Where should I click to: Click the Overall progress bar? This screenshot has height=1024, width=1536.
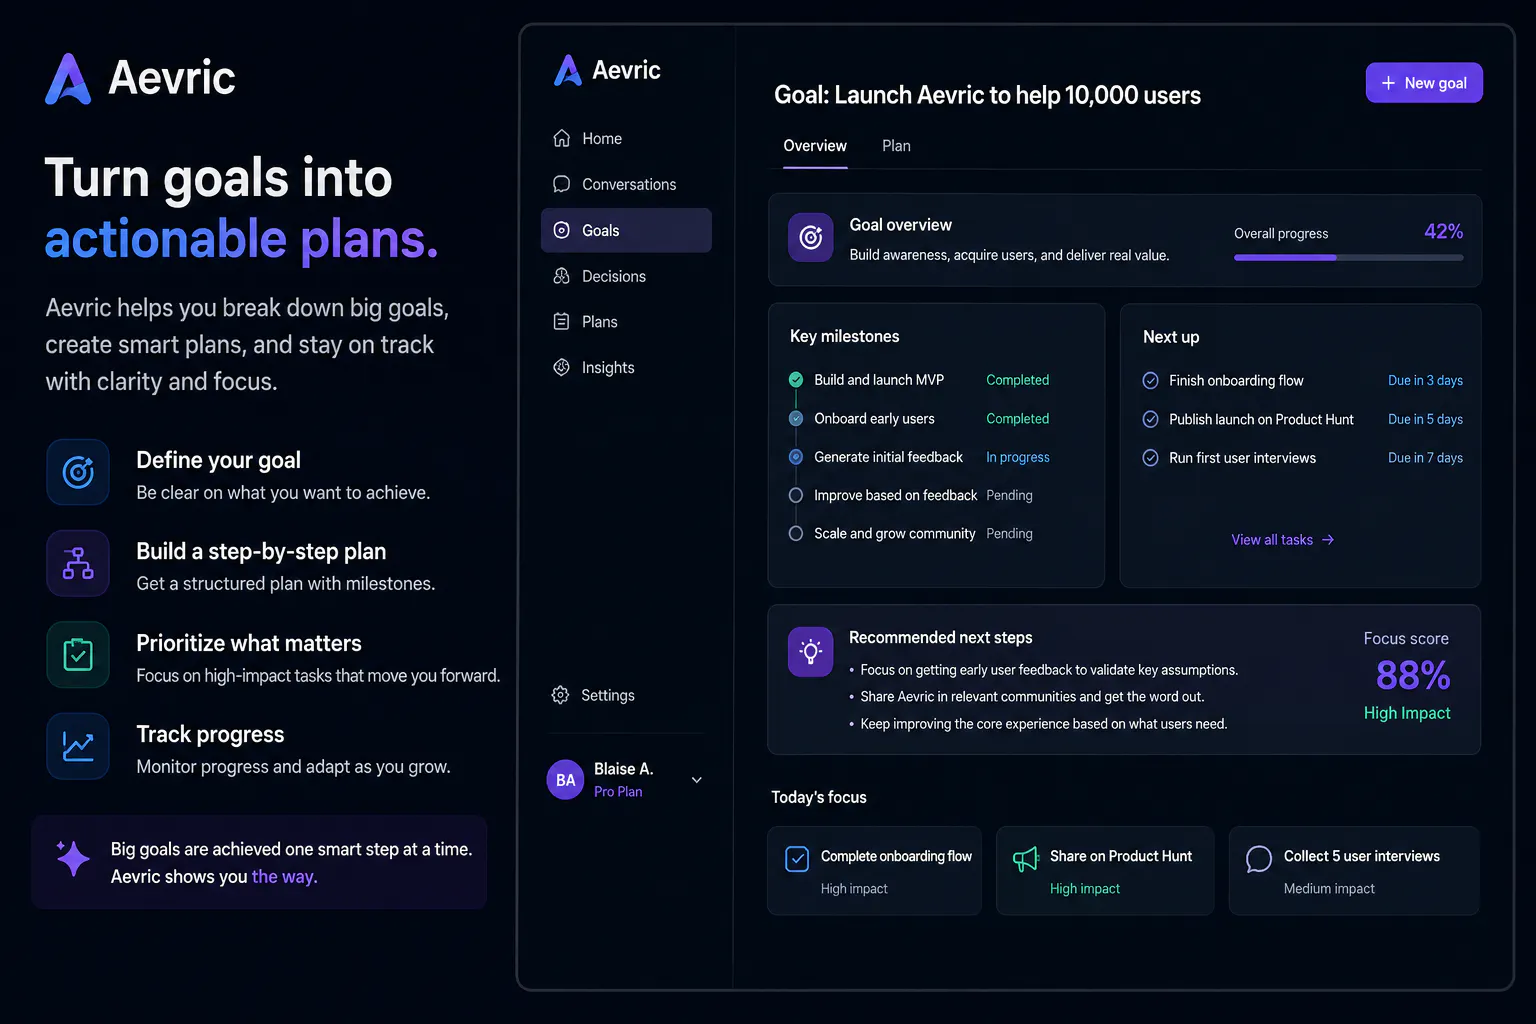1348,258
